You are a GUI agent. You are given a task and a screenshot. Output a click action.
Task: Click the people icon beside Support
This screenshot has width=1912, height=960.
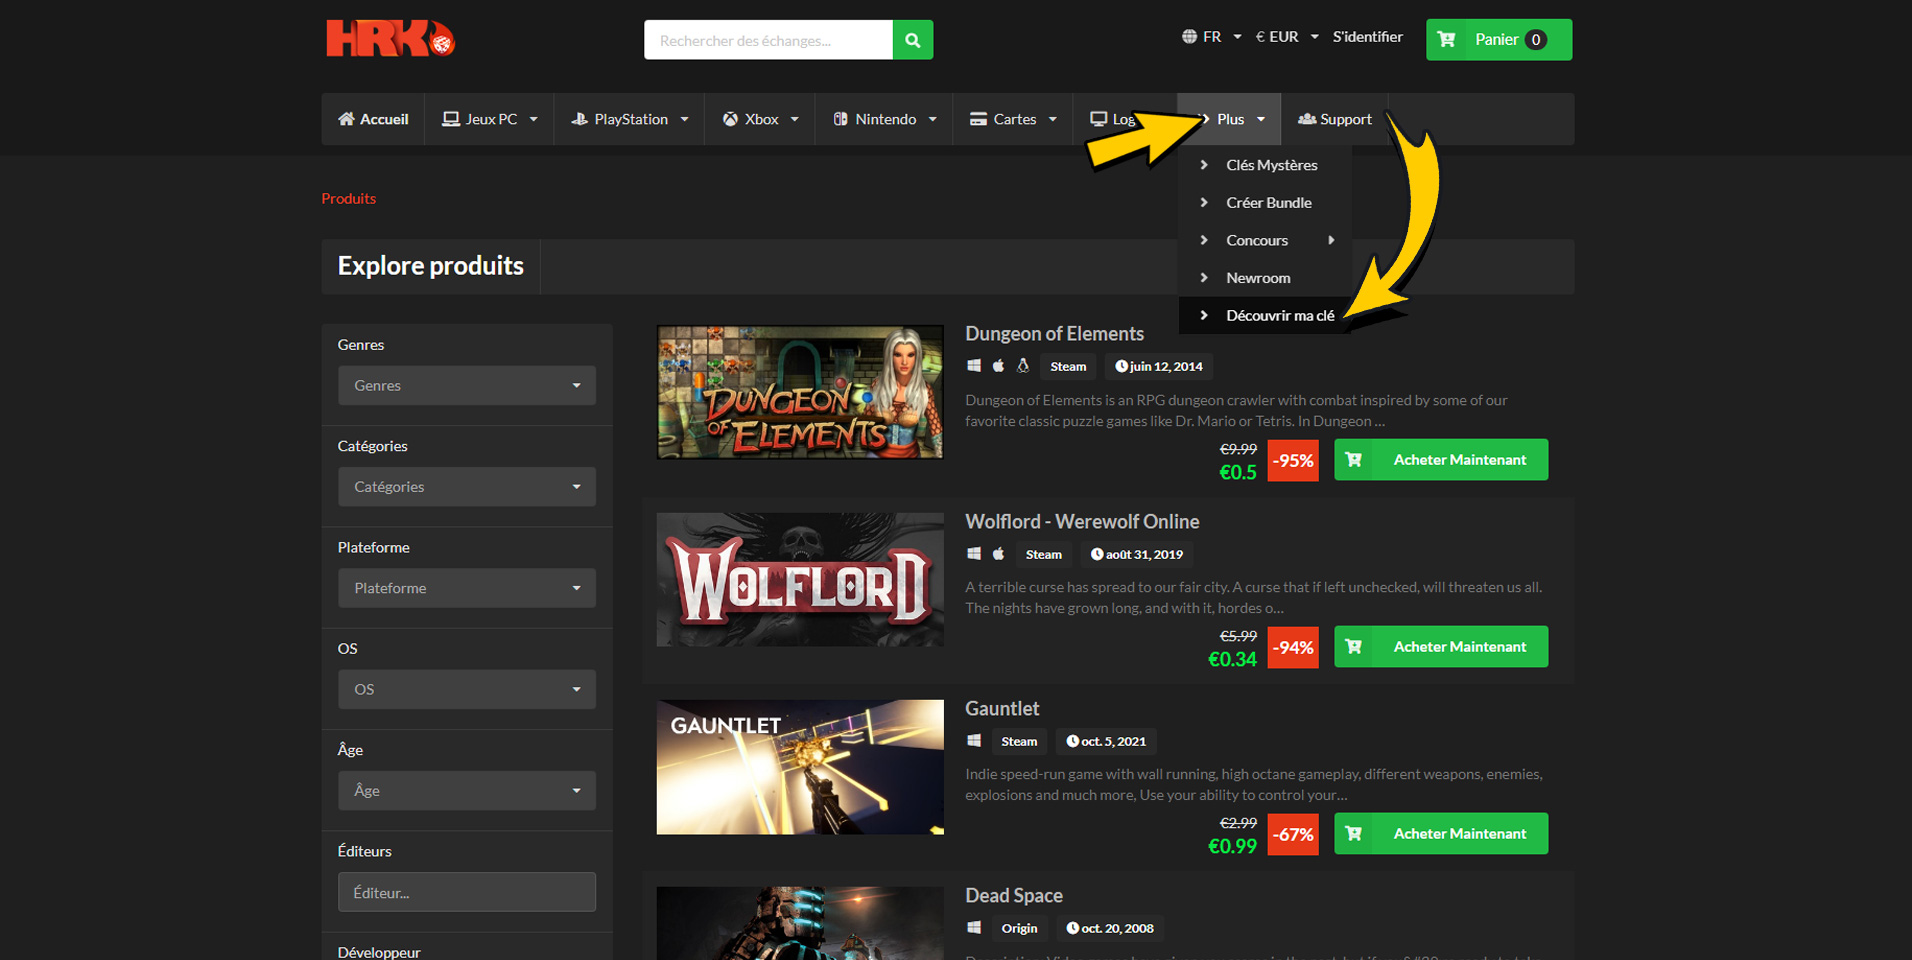(1306, 119)
